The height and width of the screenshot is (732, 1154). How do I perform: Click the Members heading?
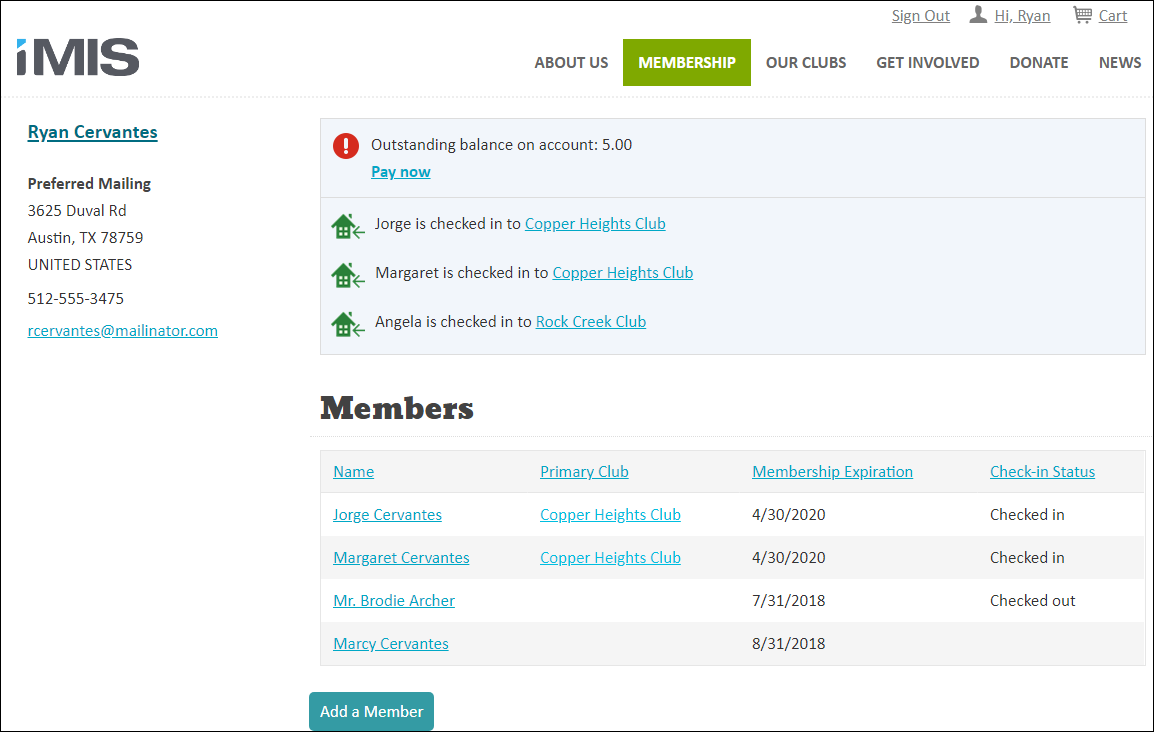click(x=397, y=408)
